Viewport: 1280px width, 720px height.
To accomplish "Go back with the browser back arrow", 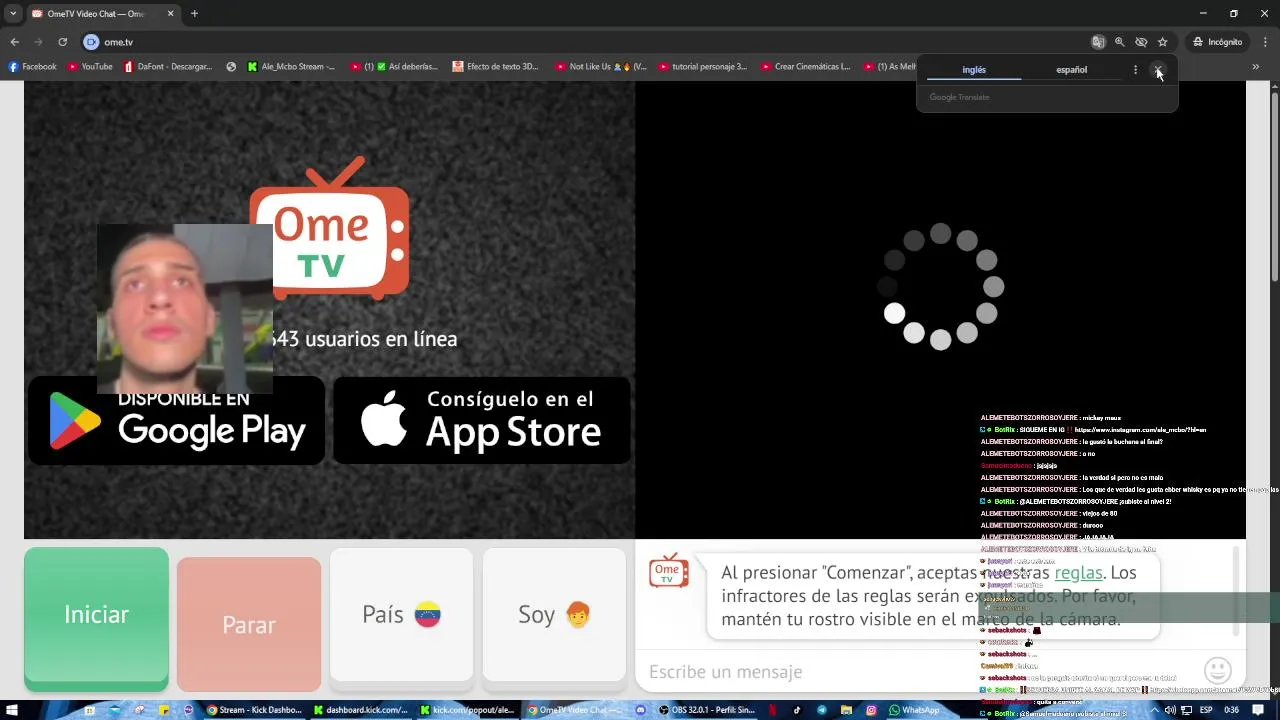I will [14, 42].
